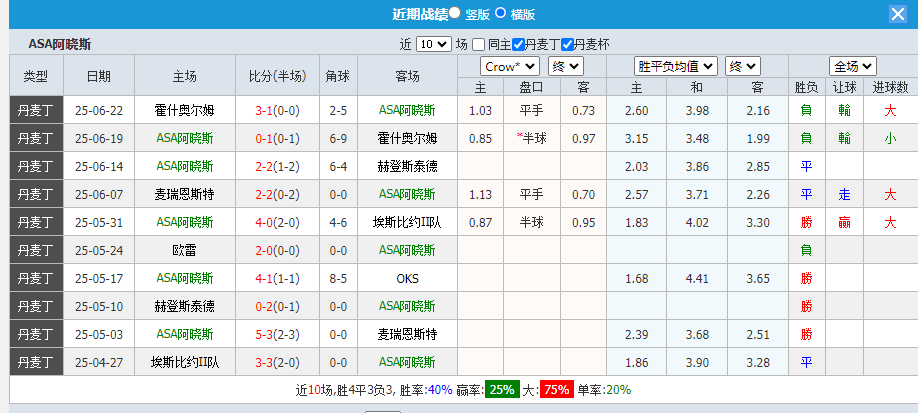Uncheck the 丹麦杯 cup filter
The width and height of the screenshot is (918, 413).
(x=568, y=45)
